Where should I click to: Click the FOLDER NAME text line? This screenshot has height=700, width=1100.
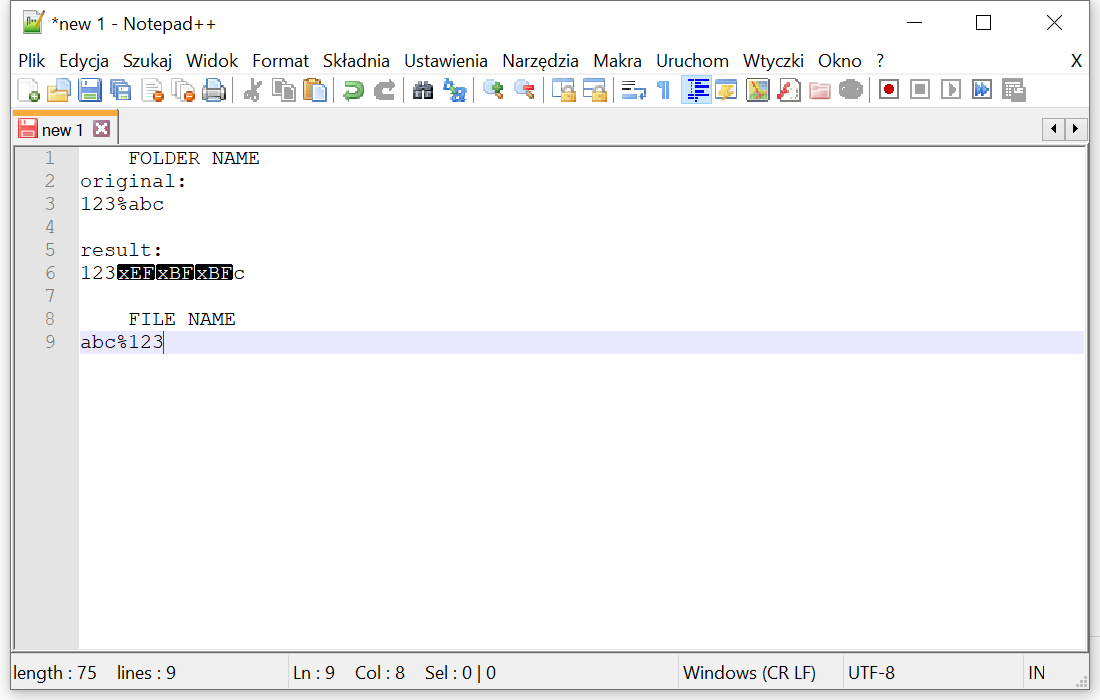tap(194, 159)
